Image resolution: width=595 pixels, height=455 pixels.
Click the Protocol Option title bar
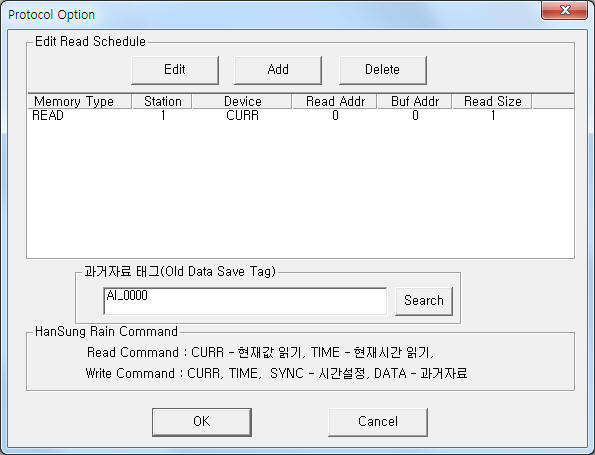pyautogui.click(x=266, y=14)
